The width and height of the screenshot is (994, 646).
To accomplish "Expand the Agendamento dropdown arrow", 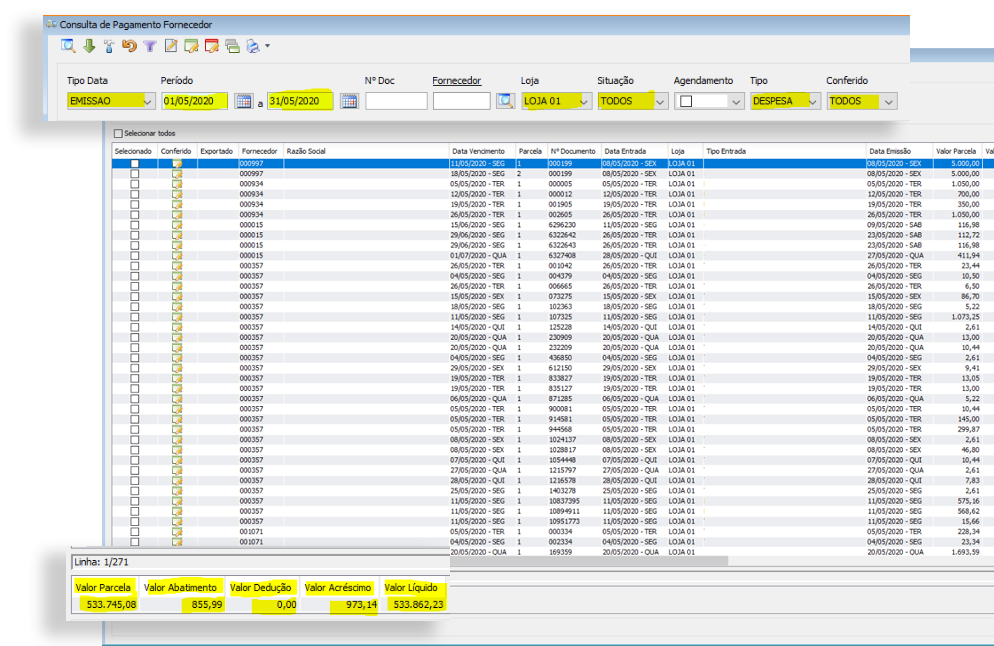I will (x=735, y=101).
